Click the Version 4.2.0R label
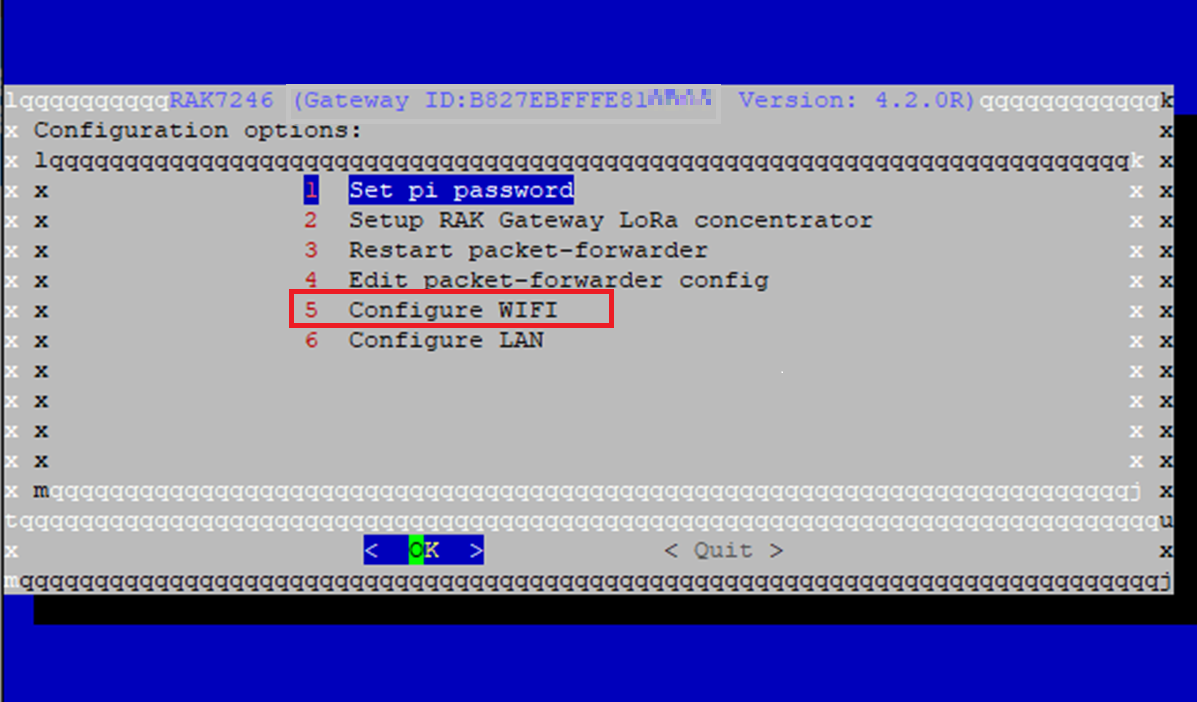This screenshot has height=702, width=1197. 857,100
